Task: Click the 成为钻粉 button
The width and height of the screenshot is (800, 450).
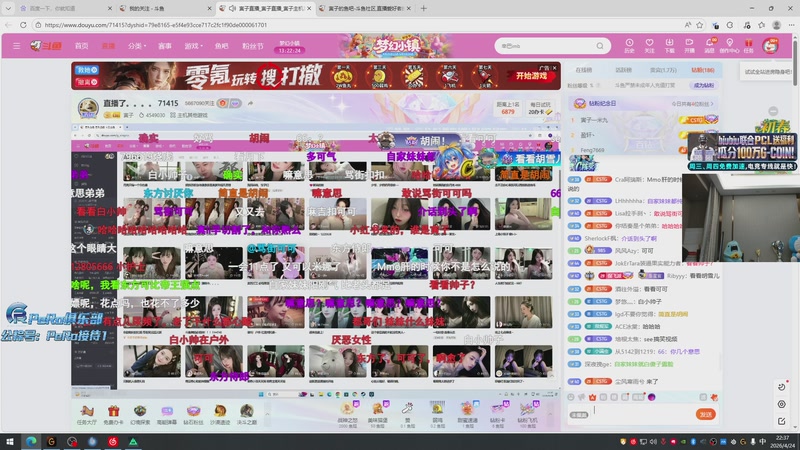Action: coord(704,85)
